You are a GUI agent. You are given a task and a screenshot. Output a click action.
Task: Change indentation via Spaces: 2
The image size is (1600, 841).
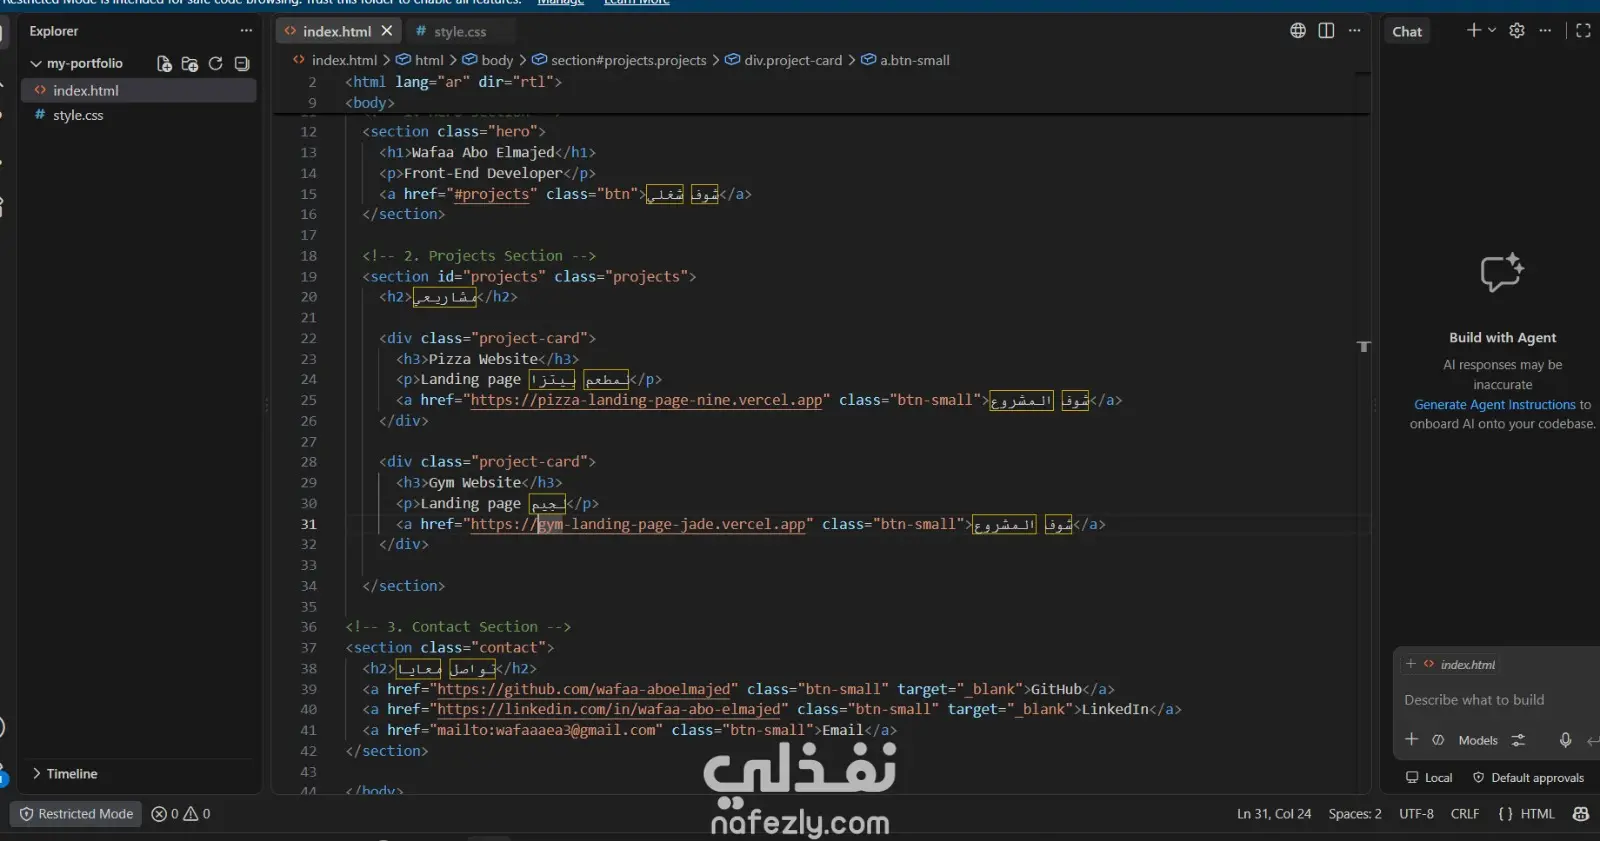tap(1355, 814)
